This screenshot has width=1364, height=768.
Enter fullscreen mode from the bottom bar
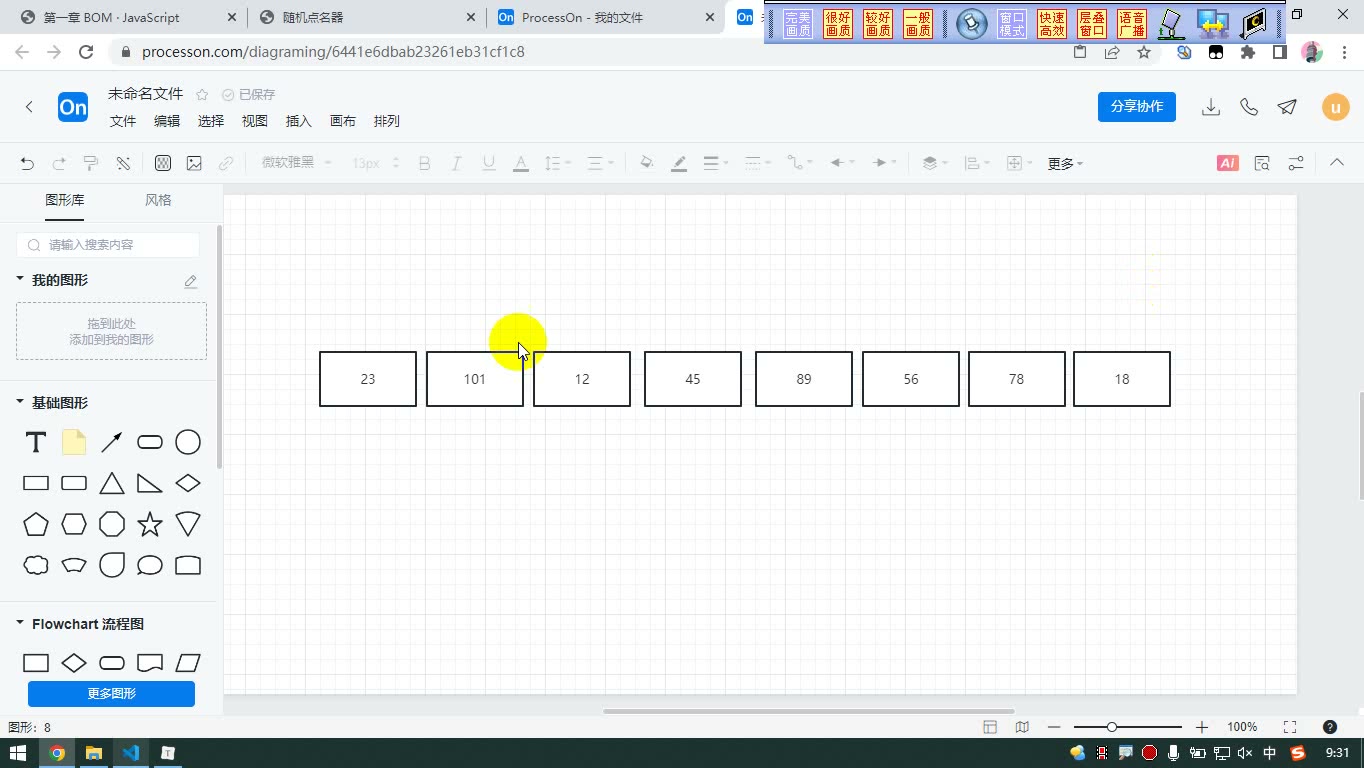tap(1290, 727)
